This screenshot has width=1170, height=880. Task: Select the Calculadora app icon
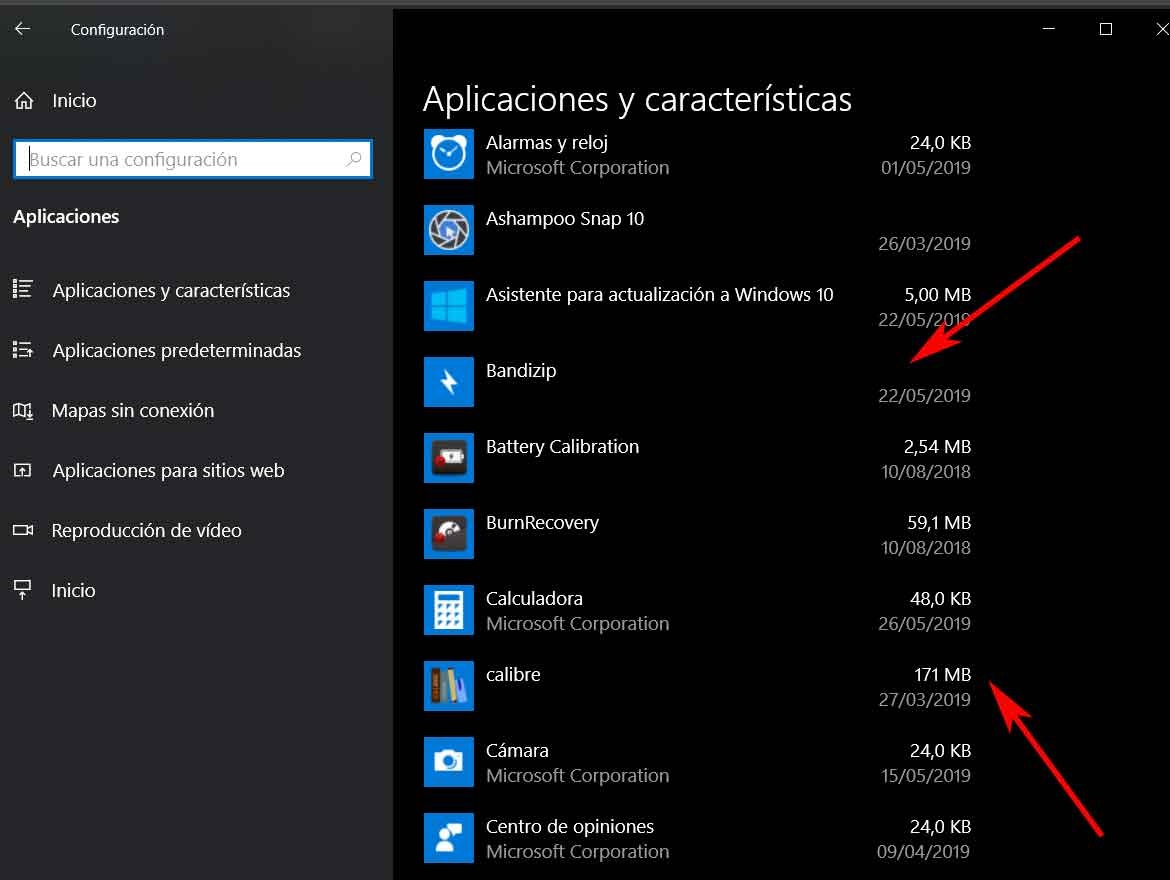(448, 611)
